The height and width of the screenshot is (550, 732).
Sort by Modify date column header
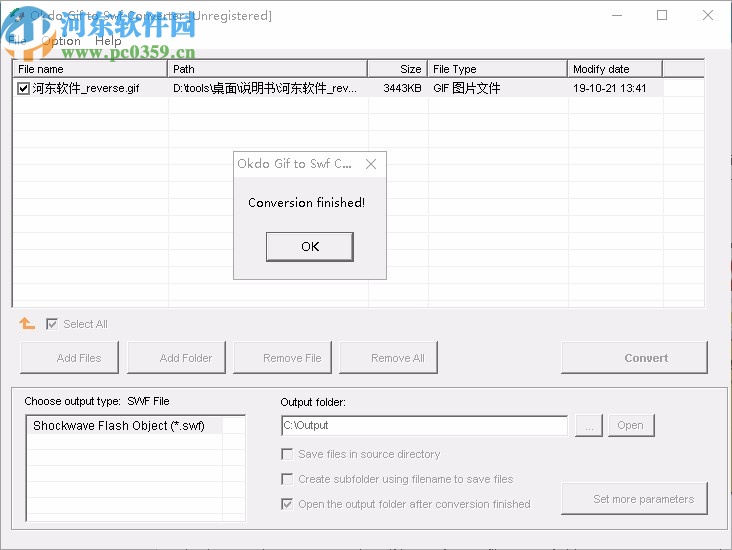tap(615, 69)
